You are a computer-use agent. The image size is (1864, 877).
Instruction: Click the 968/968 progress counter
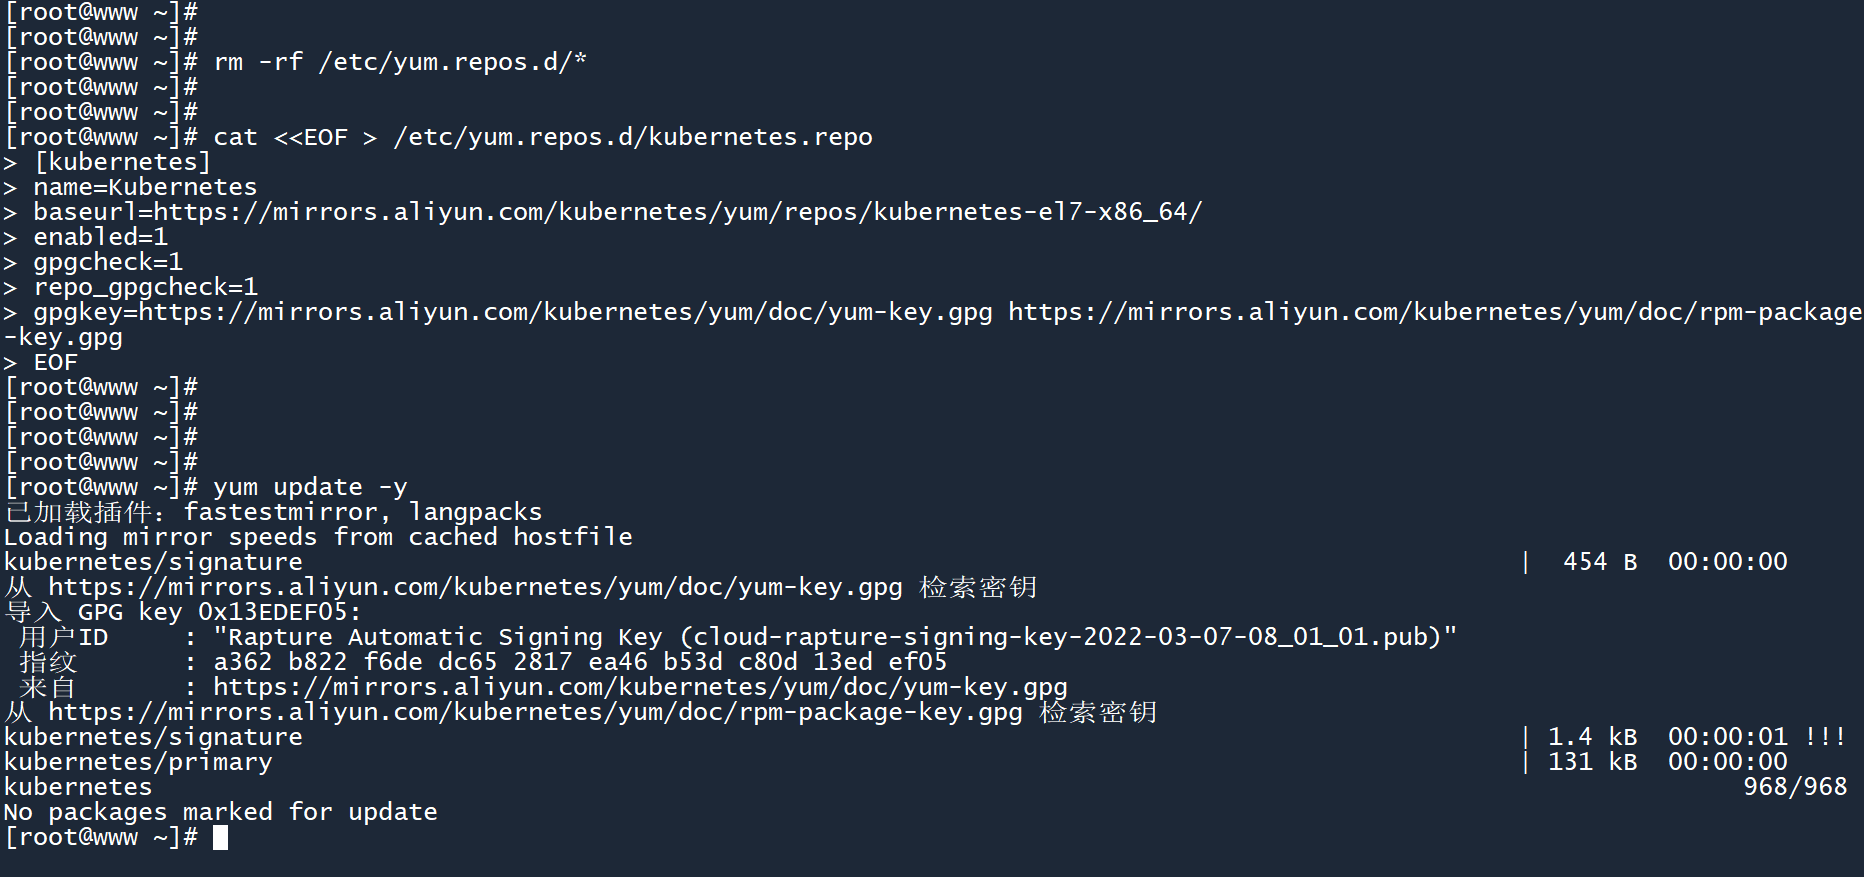(1795, 787)
